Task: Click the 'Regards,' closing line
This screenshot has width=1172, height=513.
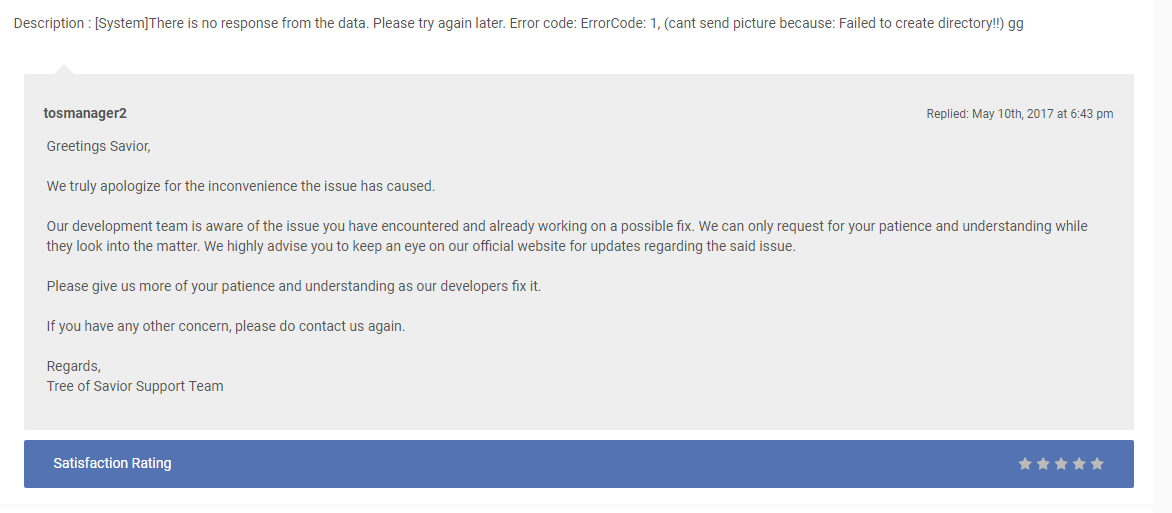Action: tap(73, 366)
